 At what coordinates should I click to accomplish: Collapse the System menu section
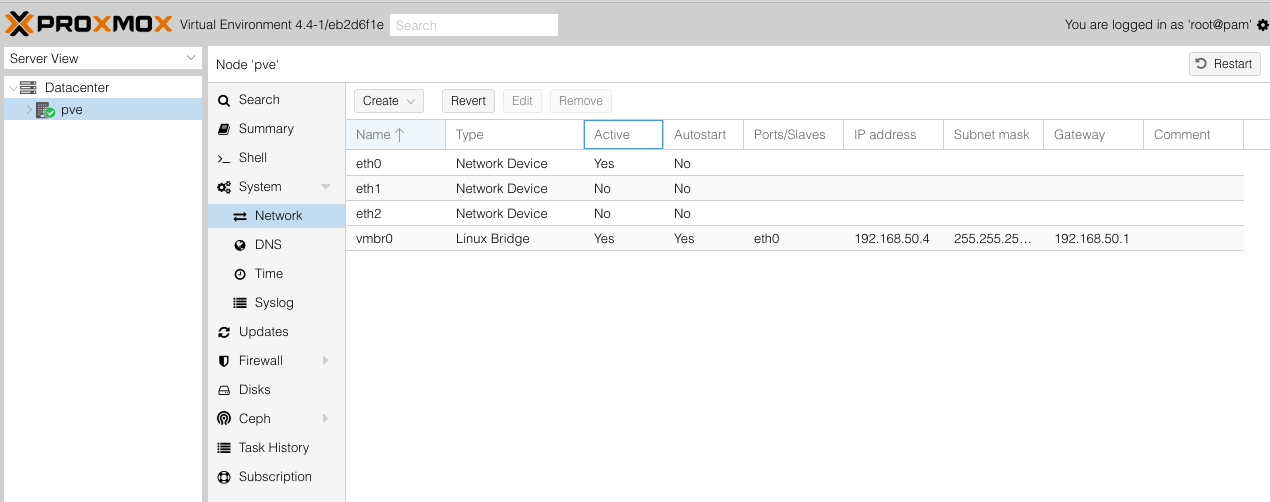point(325,187)
